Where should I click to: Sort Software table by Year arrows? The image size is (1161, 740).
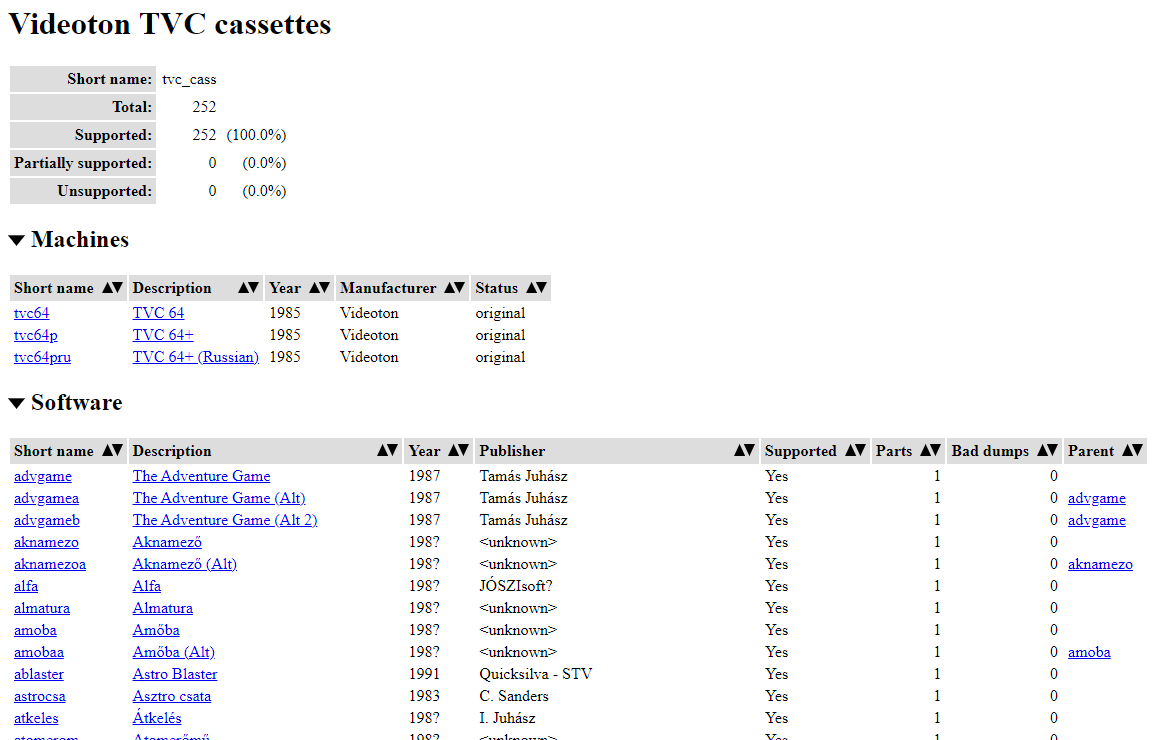(x=459, y=450)
